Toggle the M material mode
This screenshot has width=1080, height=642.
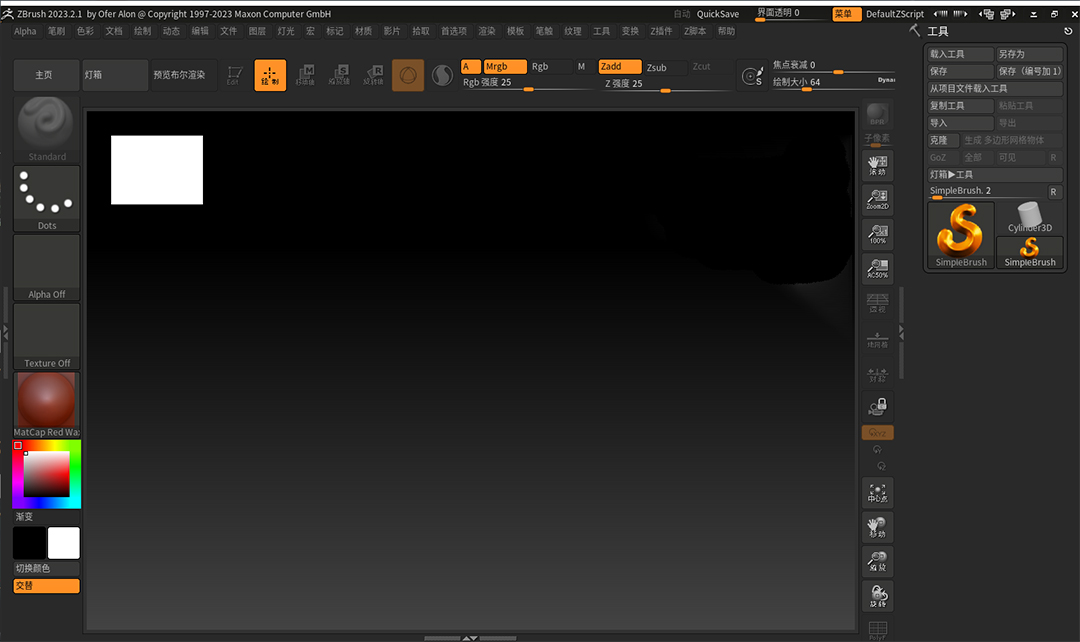(x=581, y=66)
